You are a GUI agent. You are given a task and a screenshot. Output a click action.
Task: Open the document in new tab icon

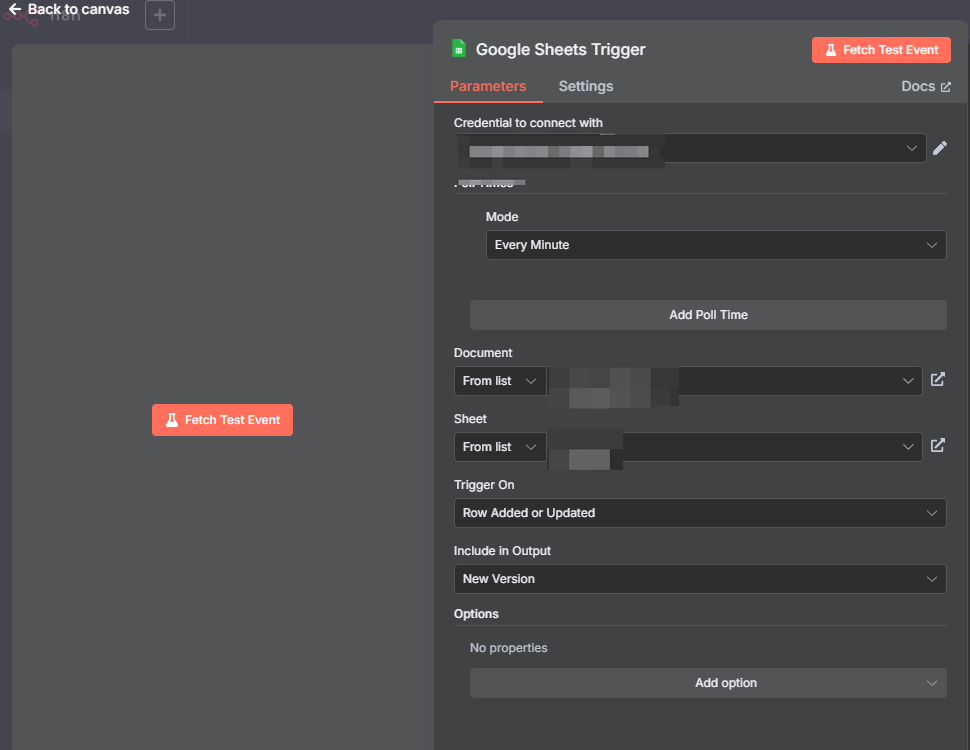(938, 379)
